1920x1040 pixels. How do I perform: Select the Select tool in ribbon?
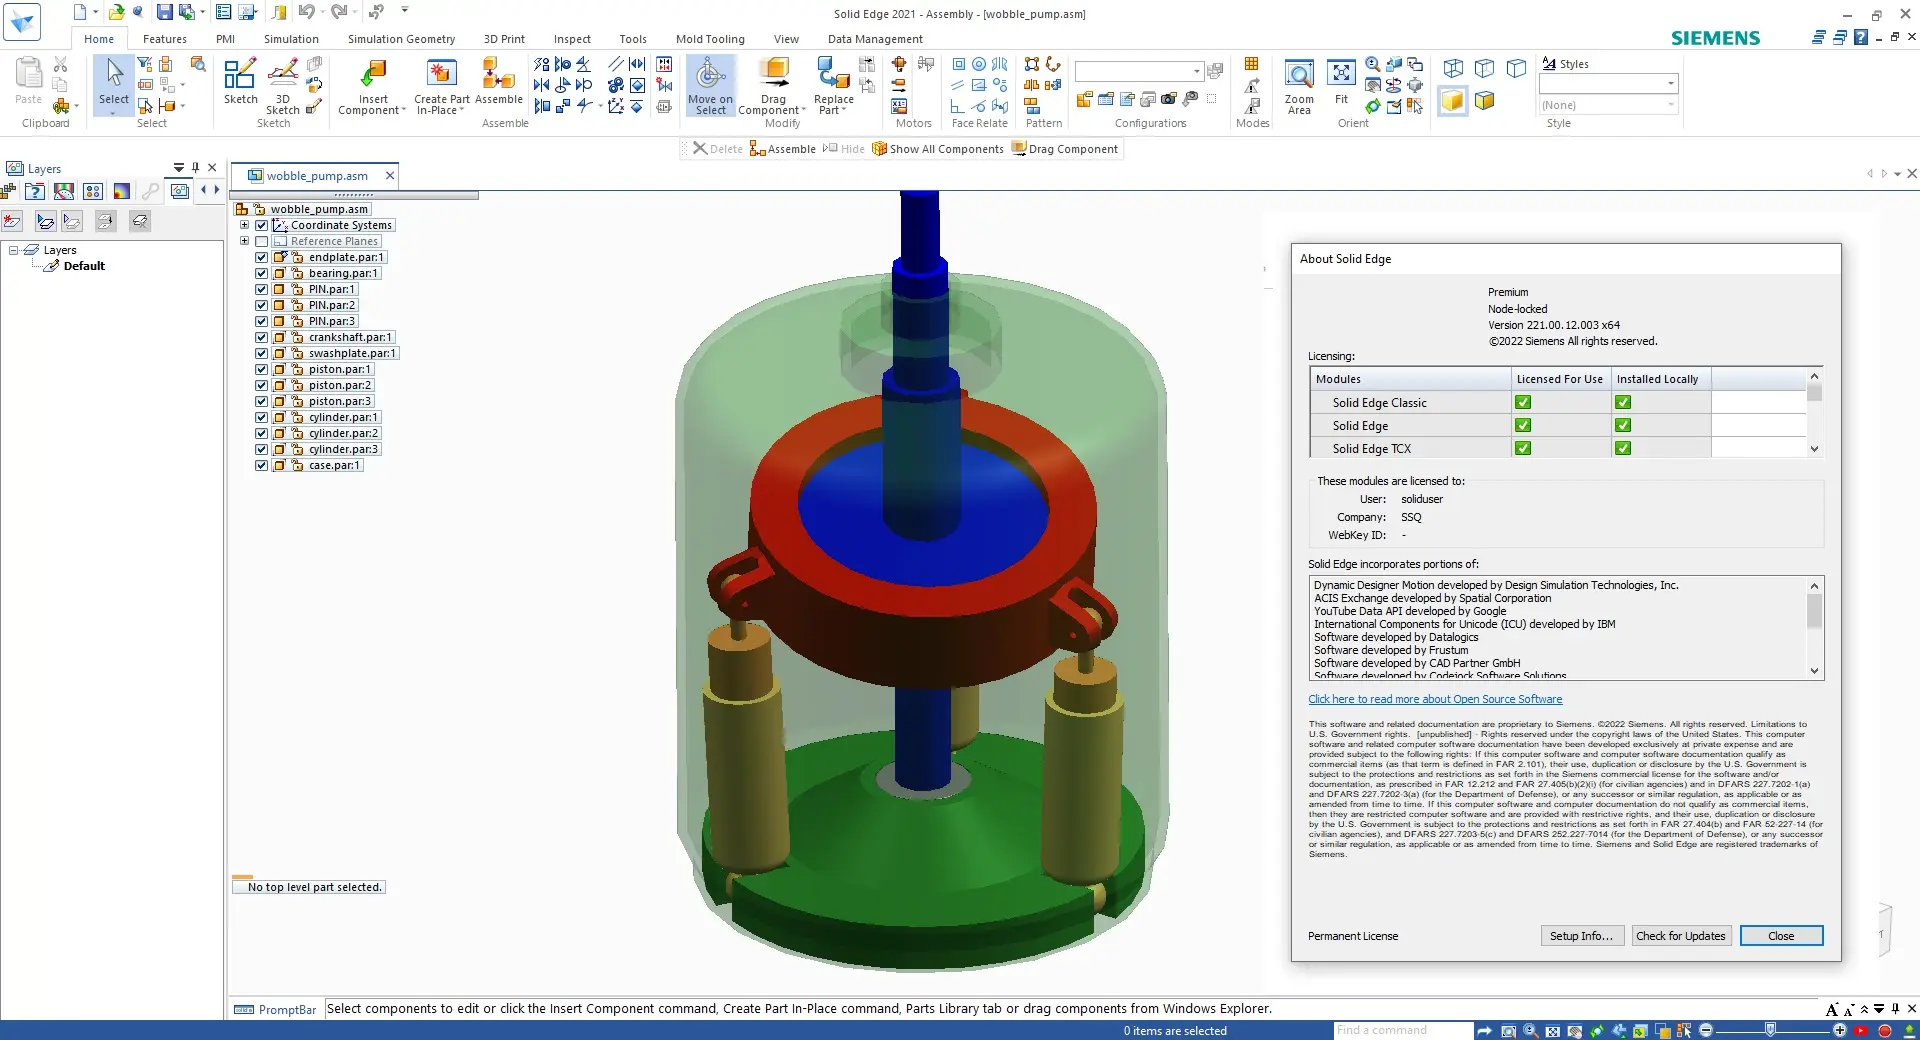[114, 84]
